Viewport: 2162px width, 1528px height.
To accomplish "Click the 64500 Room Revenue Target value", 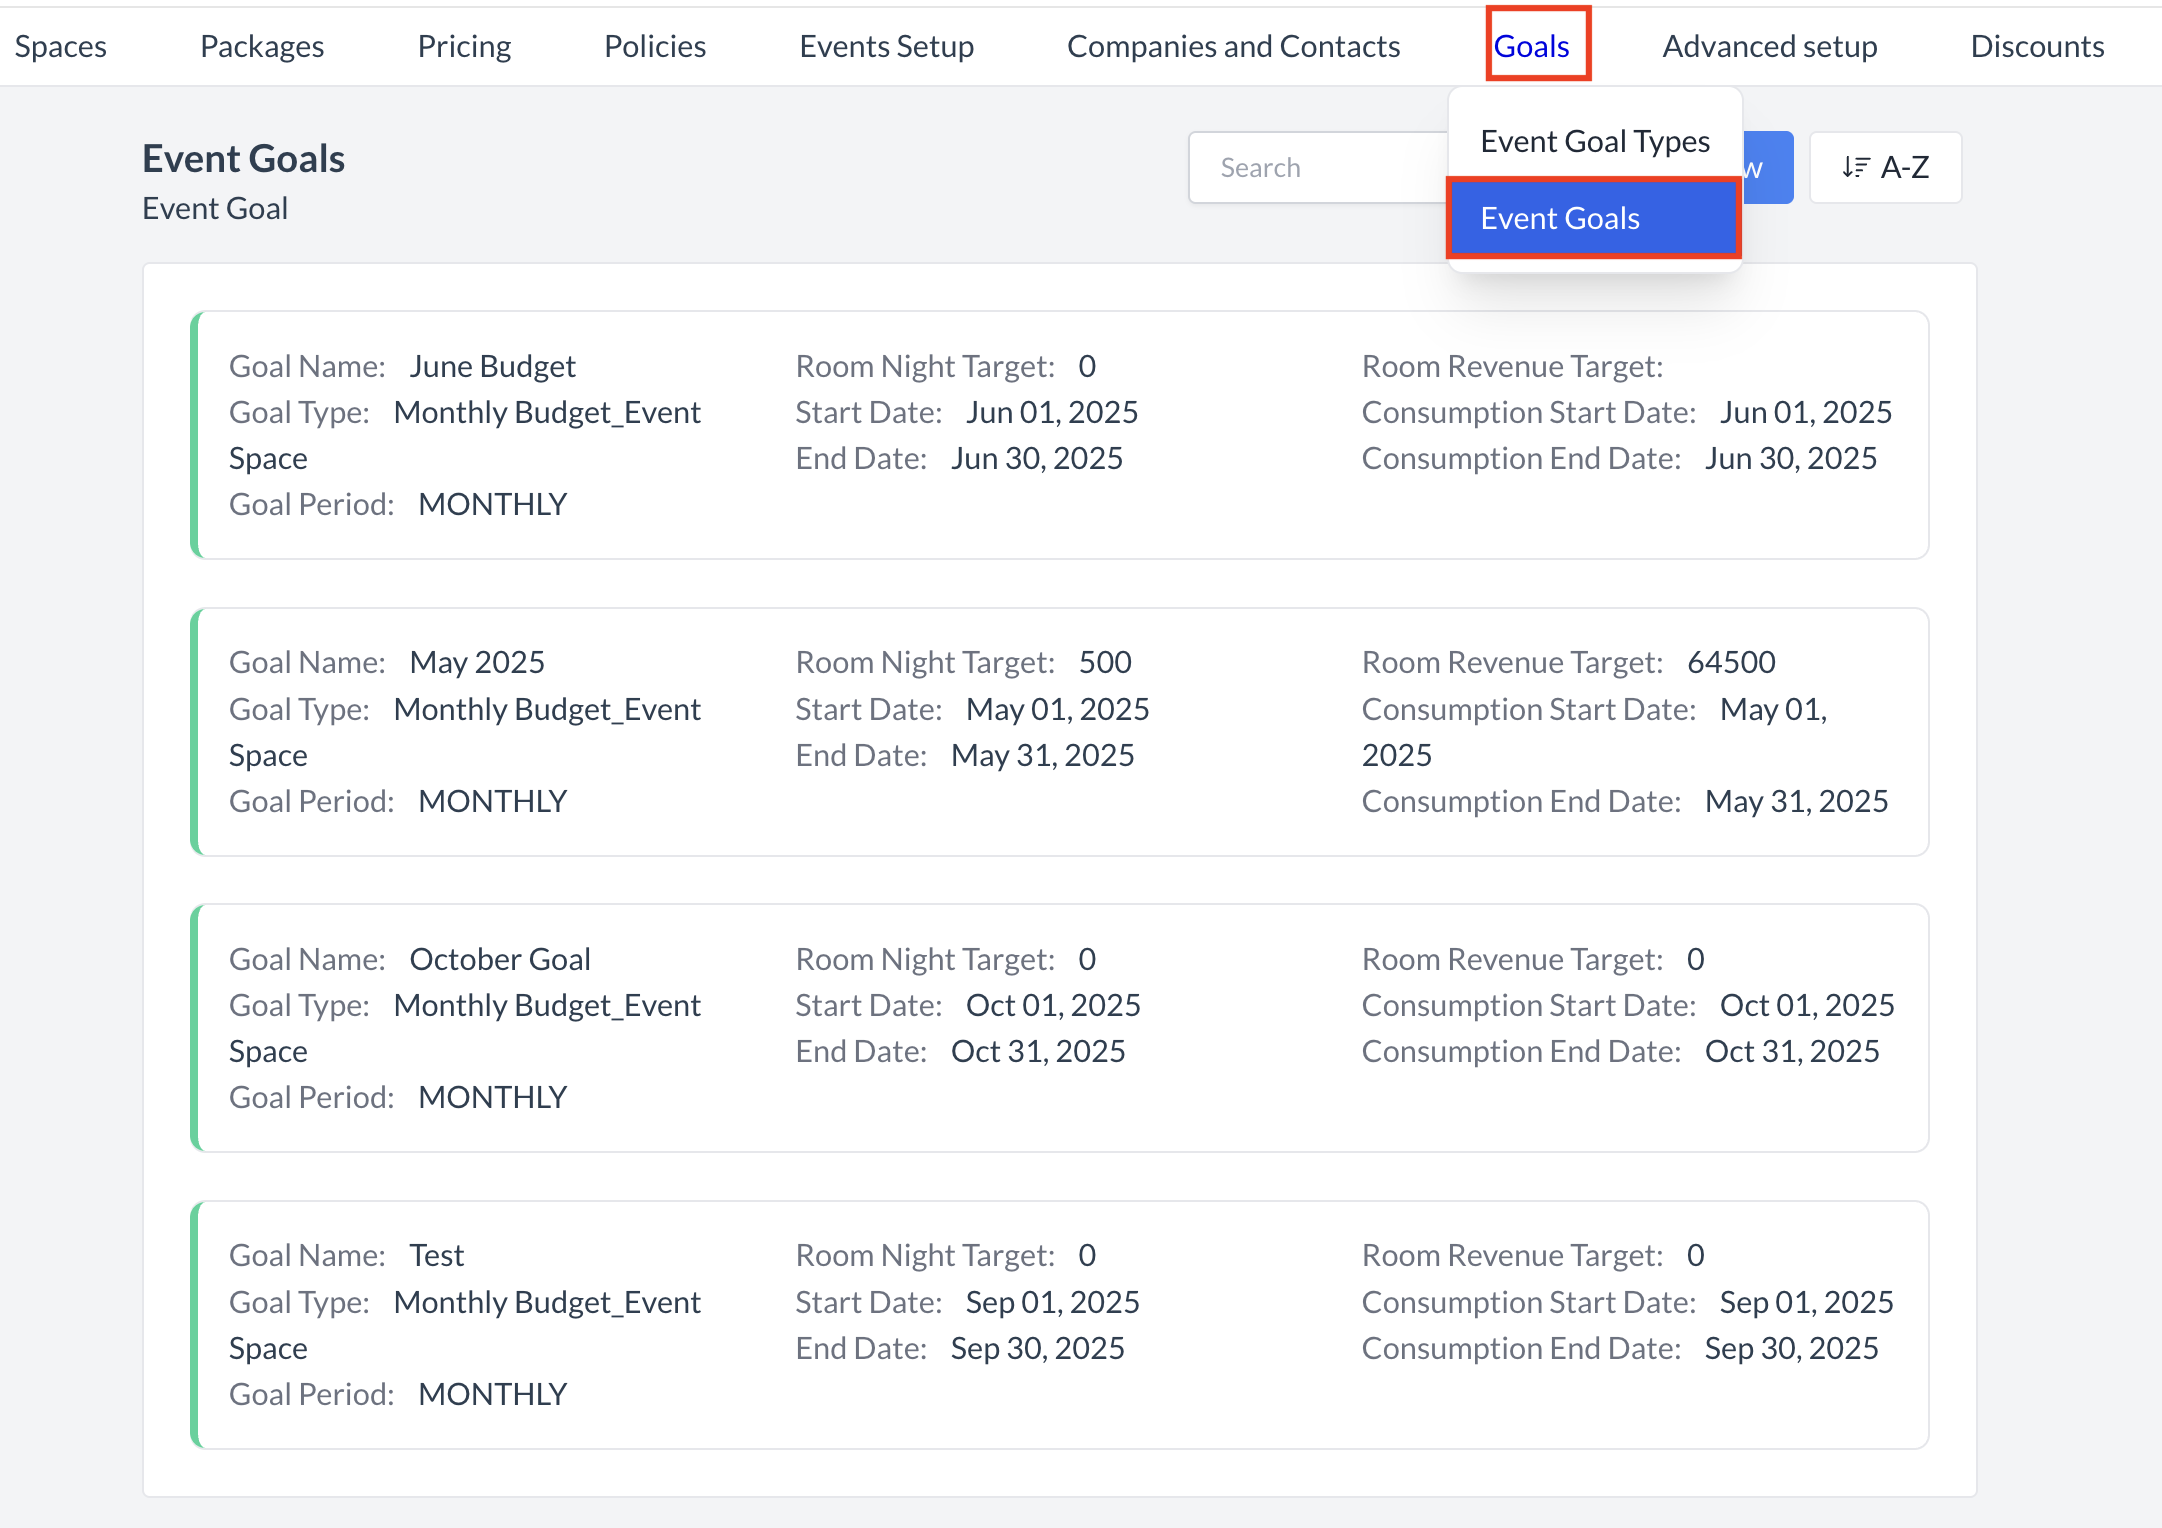I will tap(1731, 662).
